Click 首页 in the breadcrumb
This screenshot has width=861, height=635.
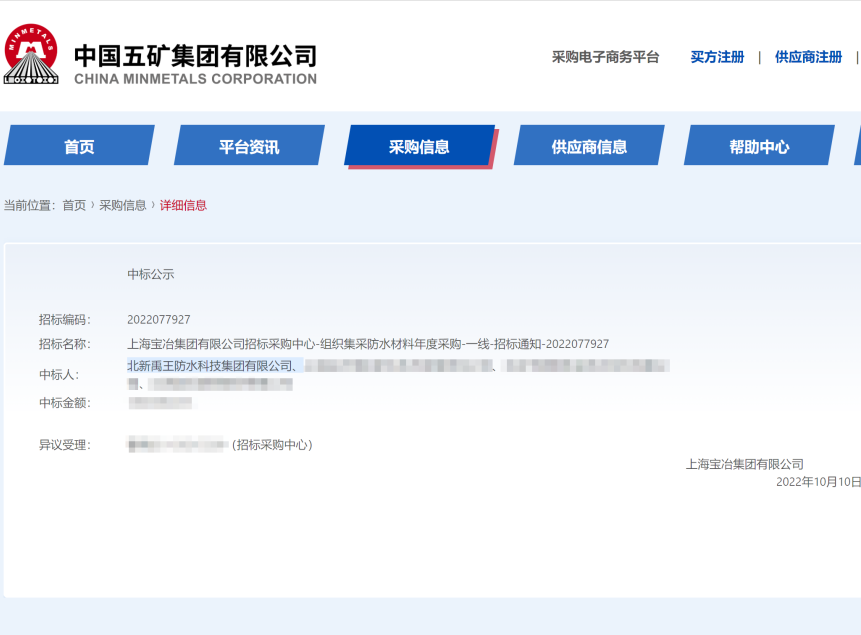74,205
